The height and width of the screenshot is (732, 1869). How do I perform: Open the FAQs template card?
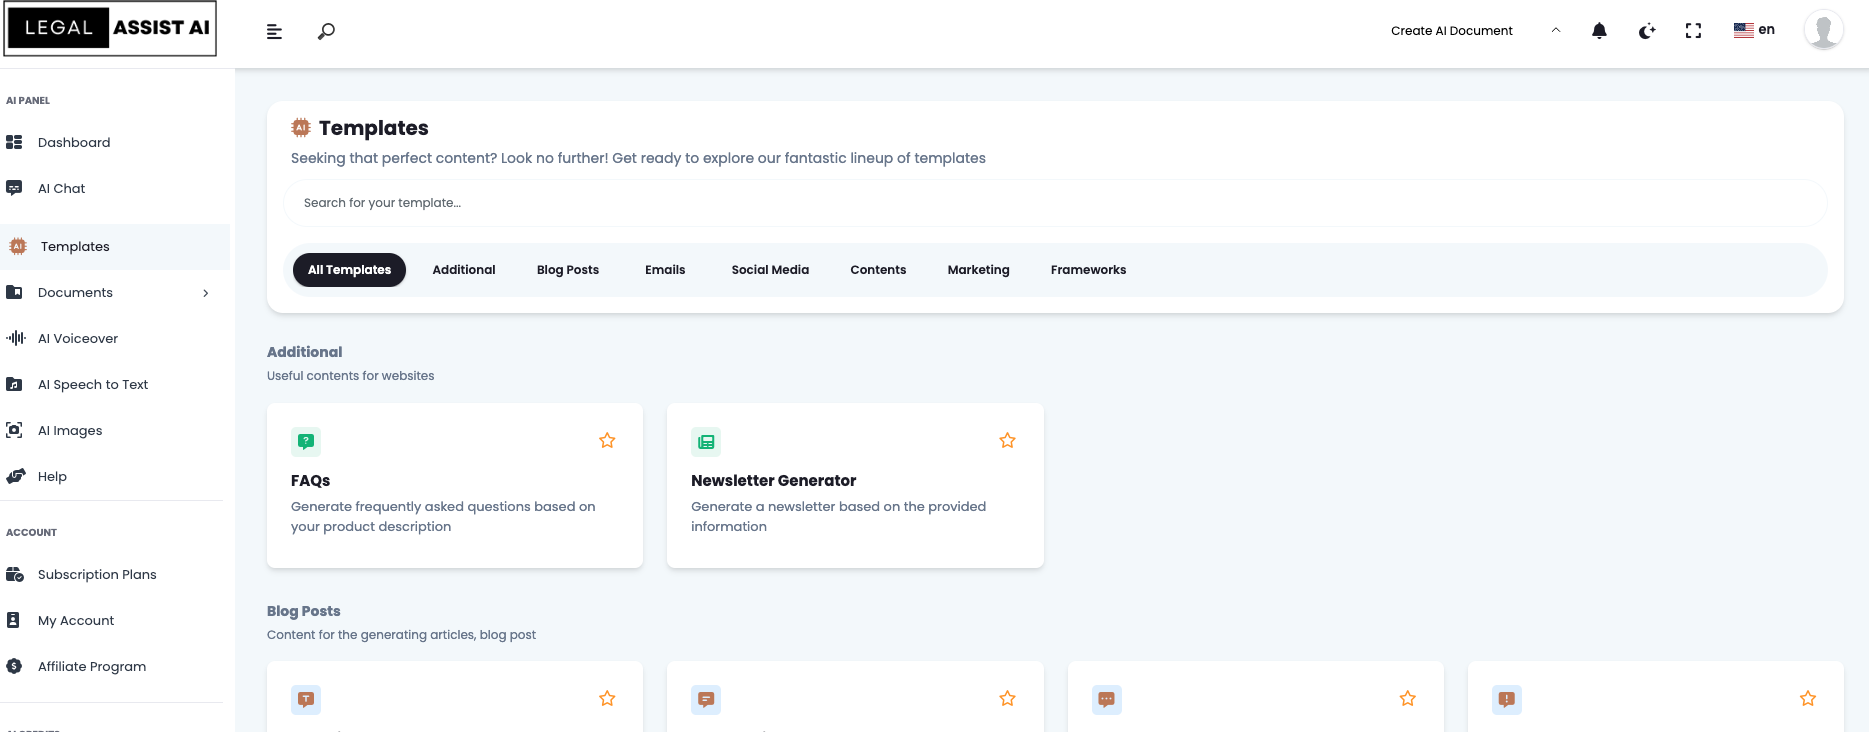pos(455,485)
